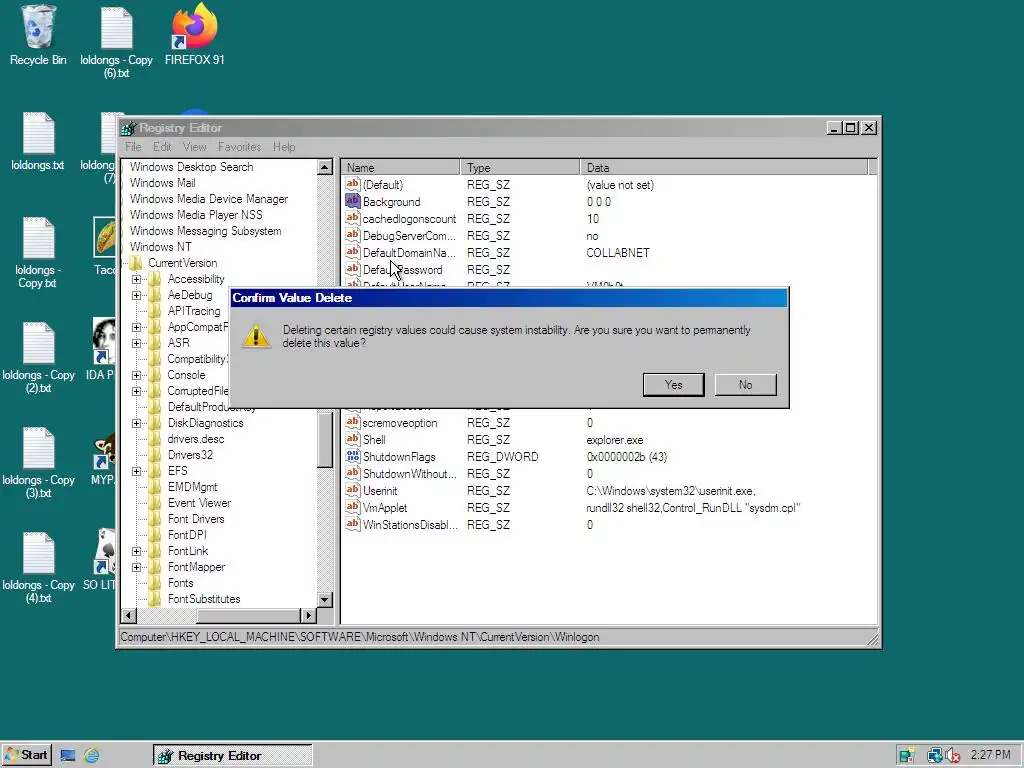The height and width of the screenshot is (768, 1024).
Task: Click the ShutdownWithout... value icon
Action: [x=353, y=473]
